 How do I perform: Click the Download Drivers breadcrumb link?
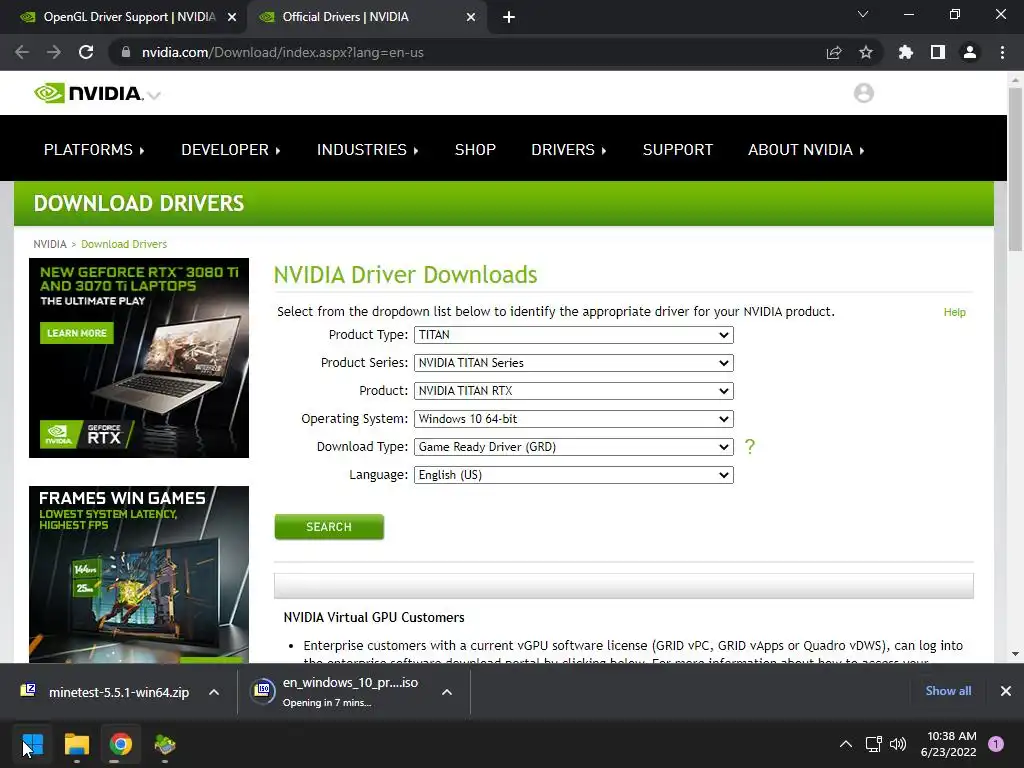click(x=124, y=244)
